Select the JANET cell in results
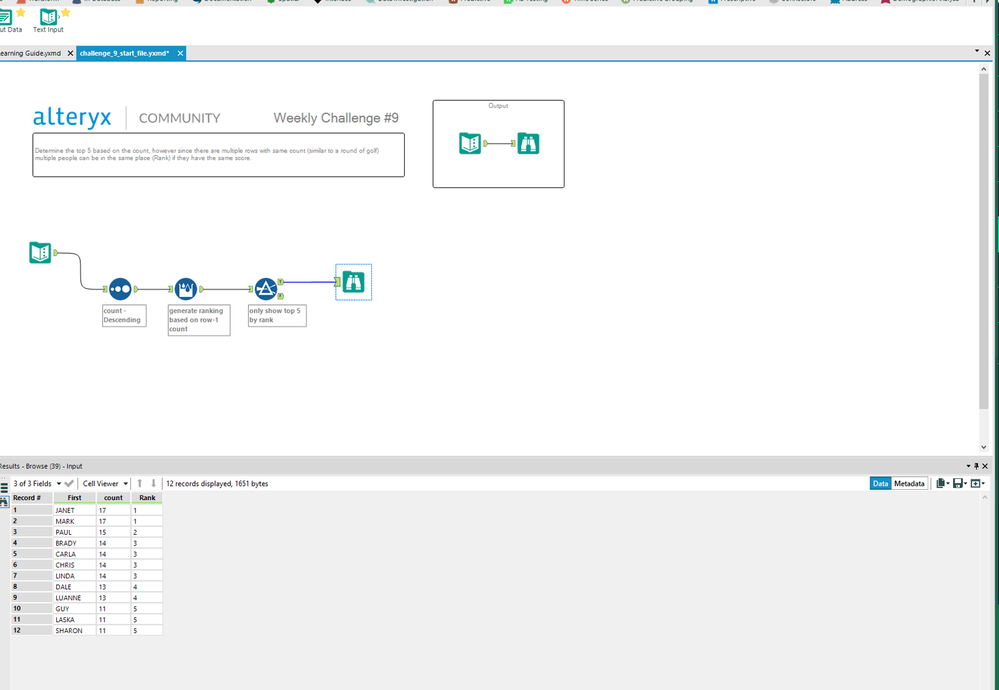Viewport: 999px width, 690px height. (x=75, y=510)
